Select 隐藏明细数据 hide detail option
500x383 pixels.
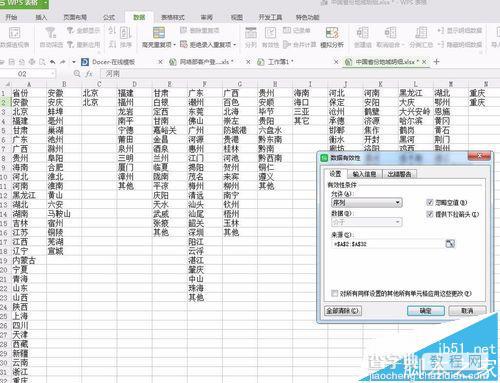pos(460,44)
